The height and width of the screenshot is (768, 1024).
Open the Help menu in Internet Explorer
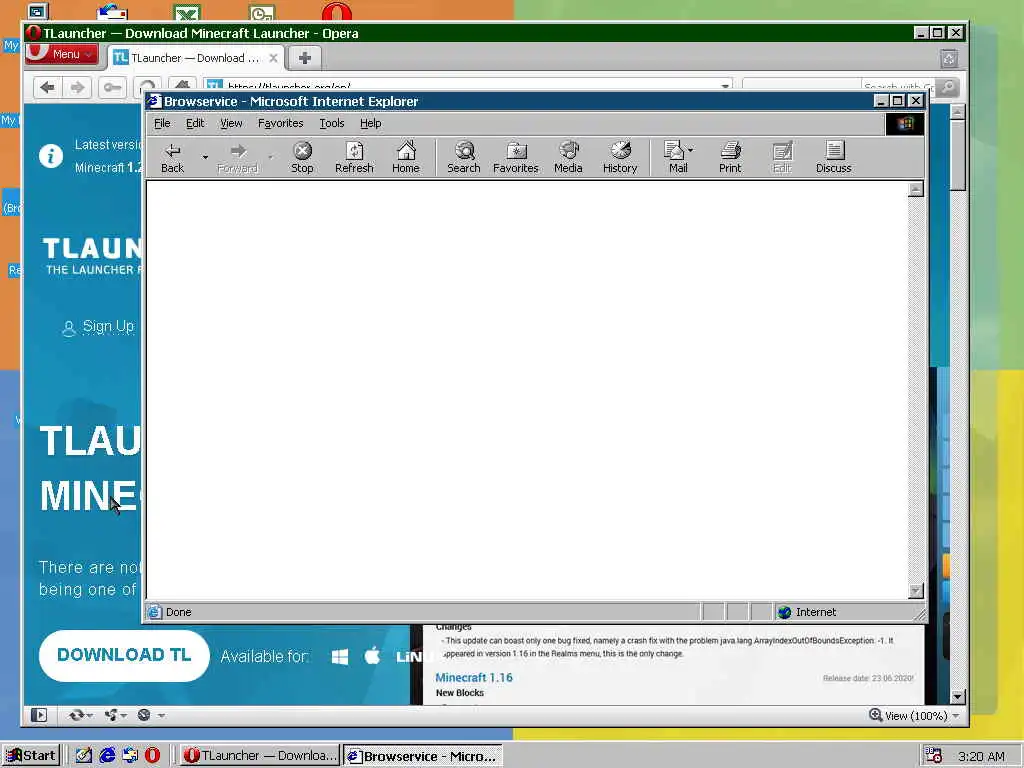370,123
